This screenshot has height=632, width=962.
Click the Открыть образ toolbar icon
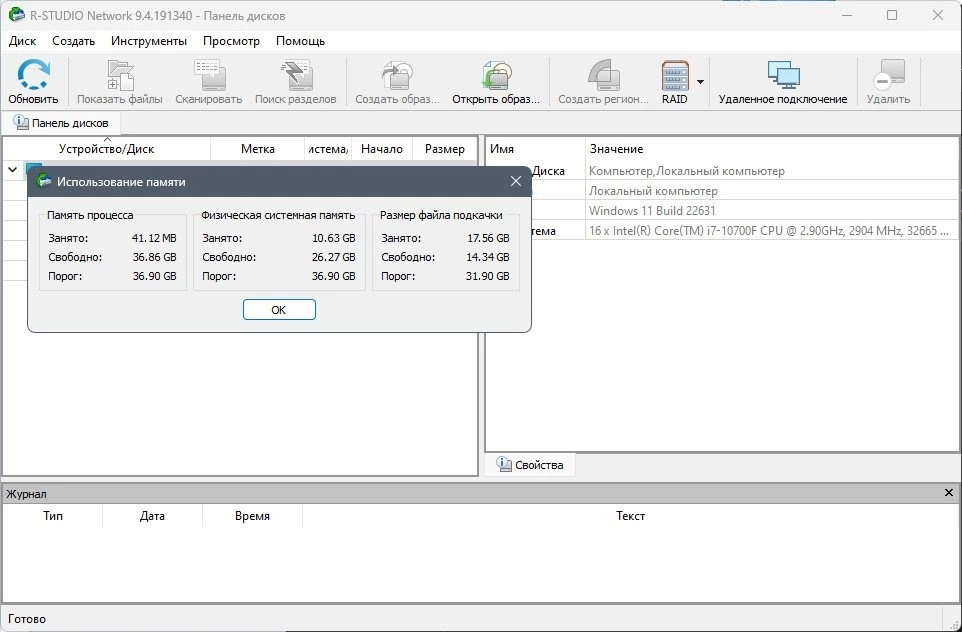pyautogui.click(x=496, y=75)
